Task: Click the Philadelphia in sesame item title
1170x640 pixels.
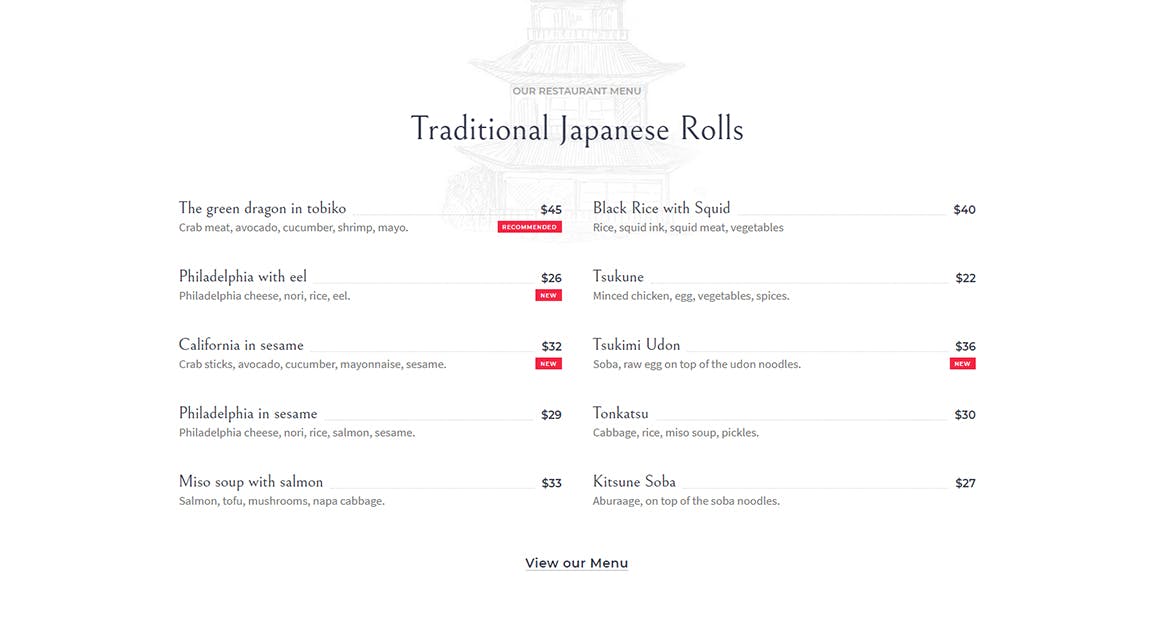Action: tap(248, 414)
